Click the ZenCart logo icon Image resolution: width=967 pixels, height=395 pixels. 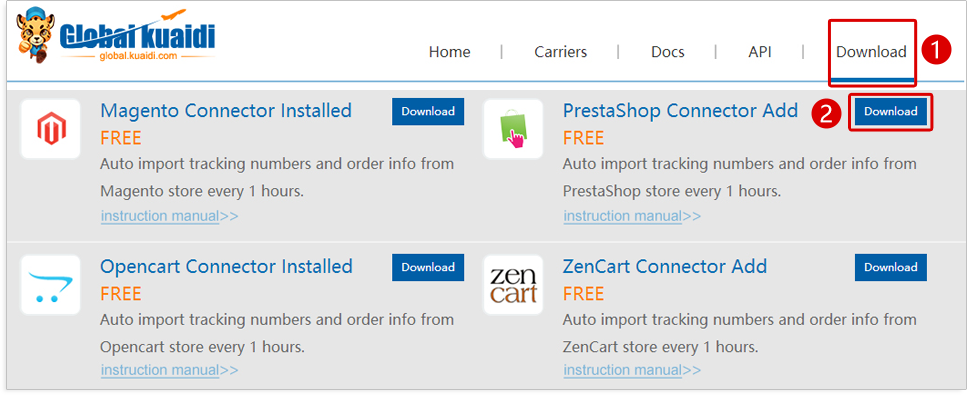click(x=513, y=285)
